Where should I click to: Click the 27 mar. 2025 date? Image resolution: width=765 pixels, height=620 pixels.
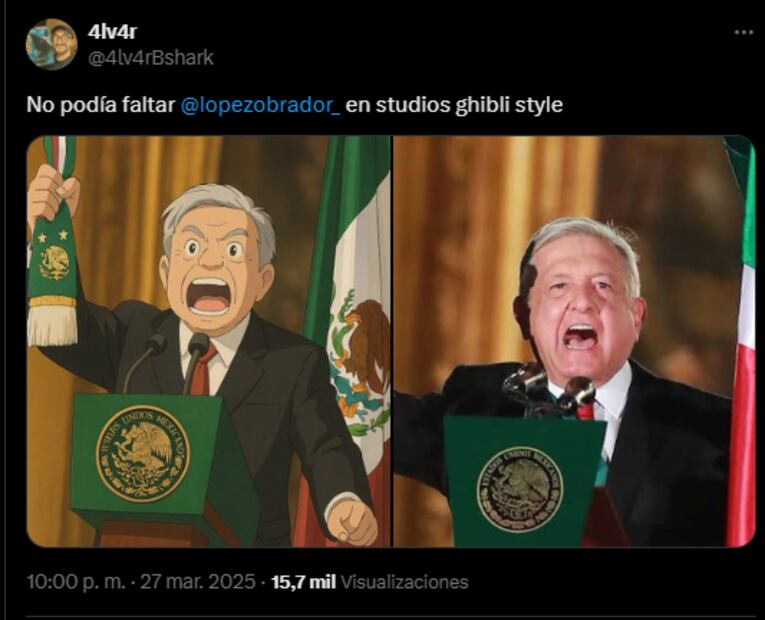coord(198,581)
